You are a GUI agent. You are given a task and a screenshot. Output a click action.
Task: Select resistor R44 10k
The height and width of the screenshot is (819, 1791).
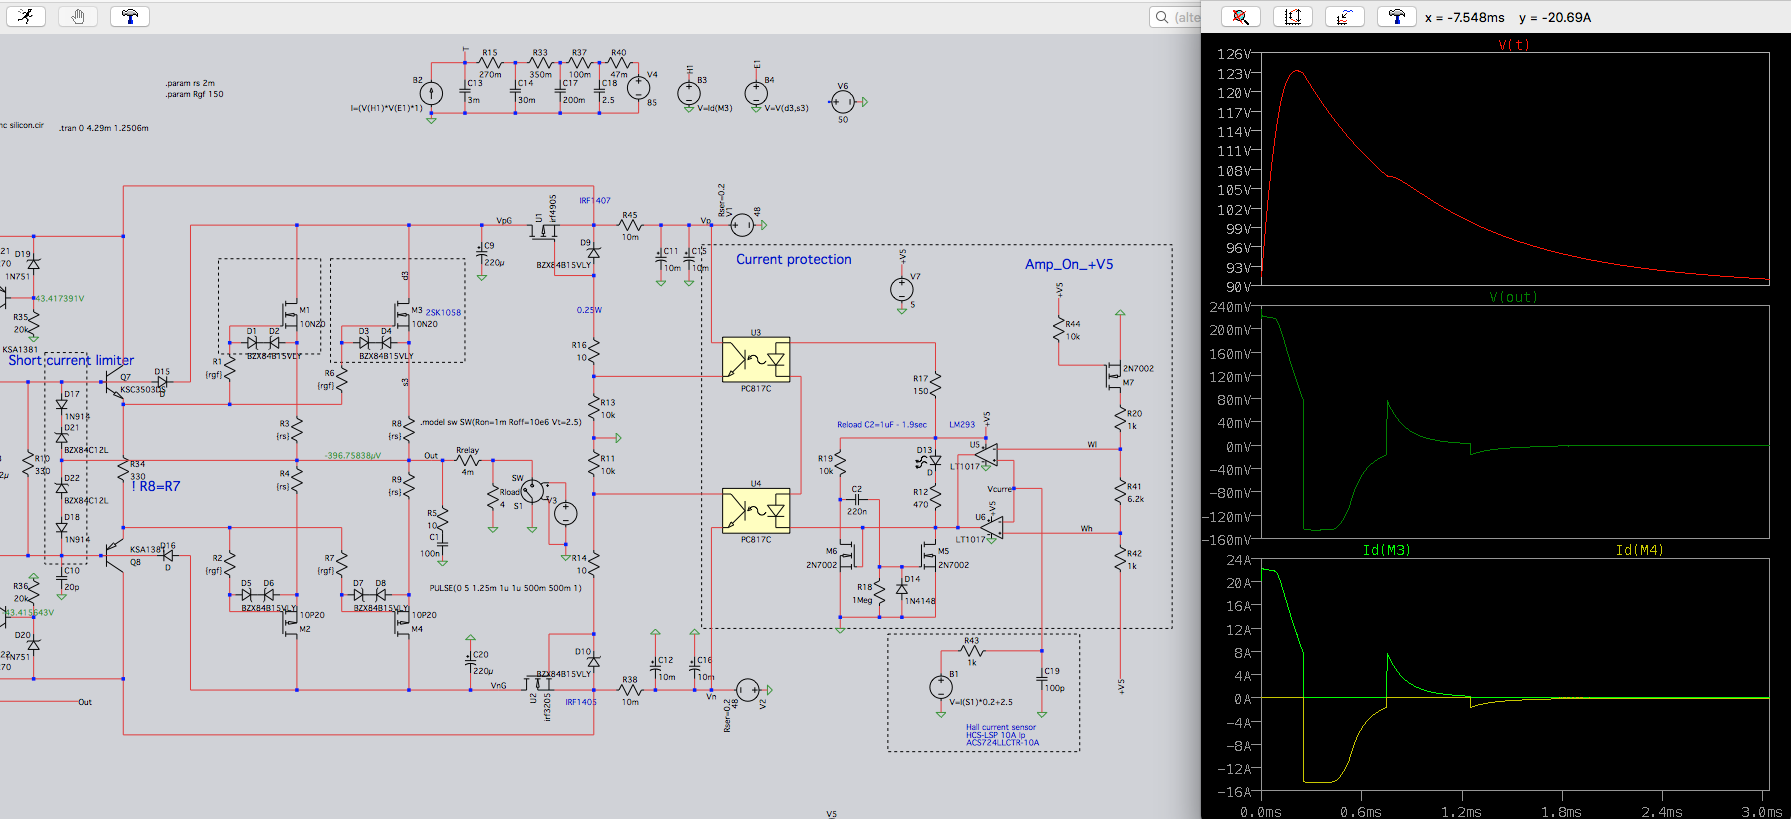click(1059, 329)
